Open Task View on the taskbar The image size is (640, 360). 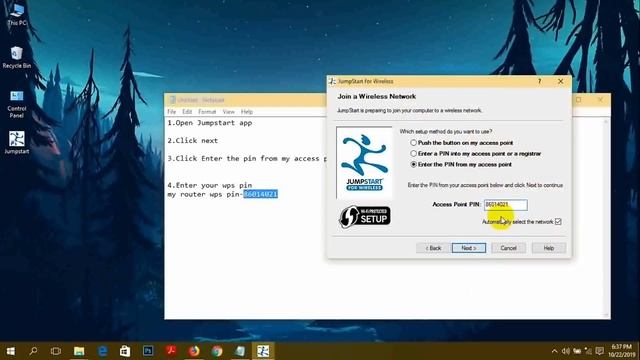[56, 351]
